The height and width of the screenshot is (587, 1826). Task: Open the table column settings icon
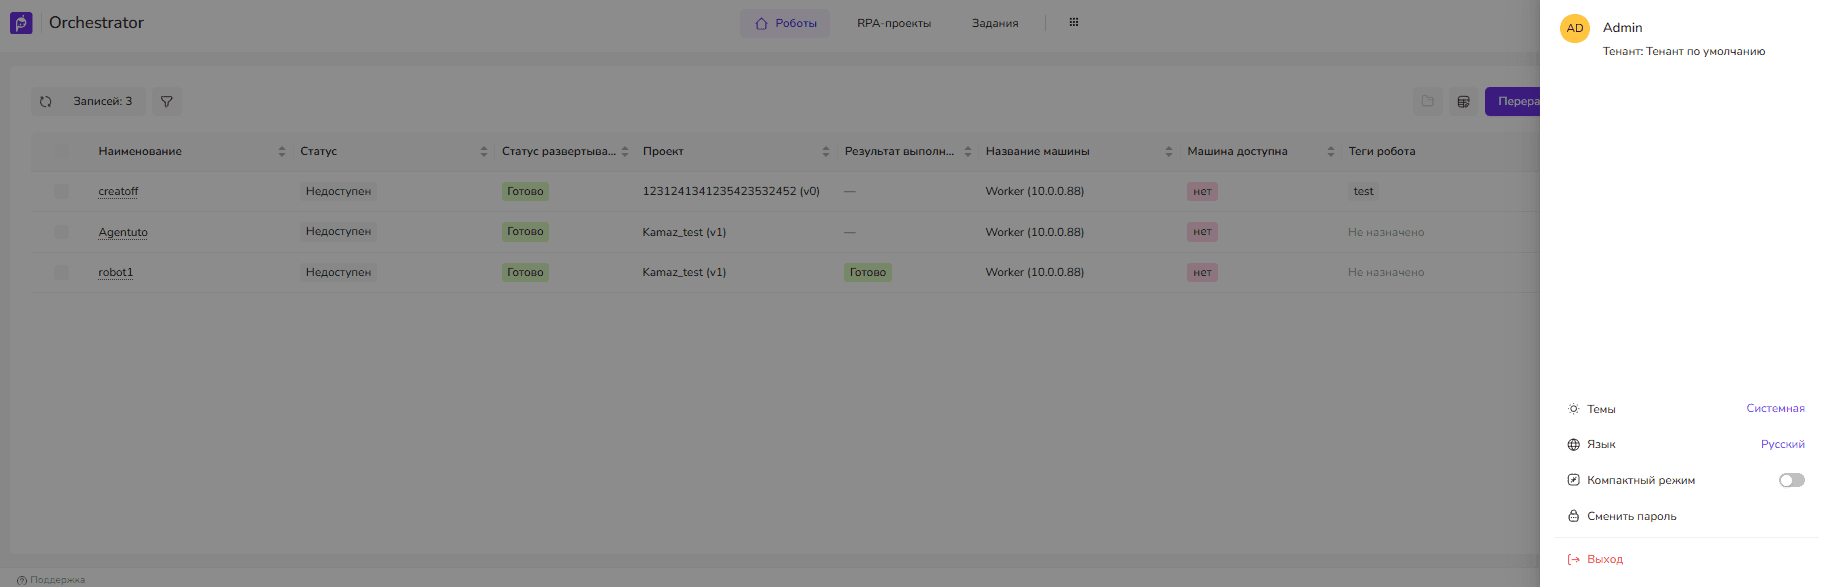[1463, 101]
